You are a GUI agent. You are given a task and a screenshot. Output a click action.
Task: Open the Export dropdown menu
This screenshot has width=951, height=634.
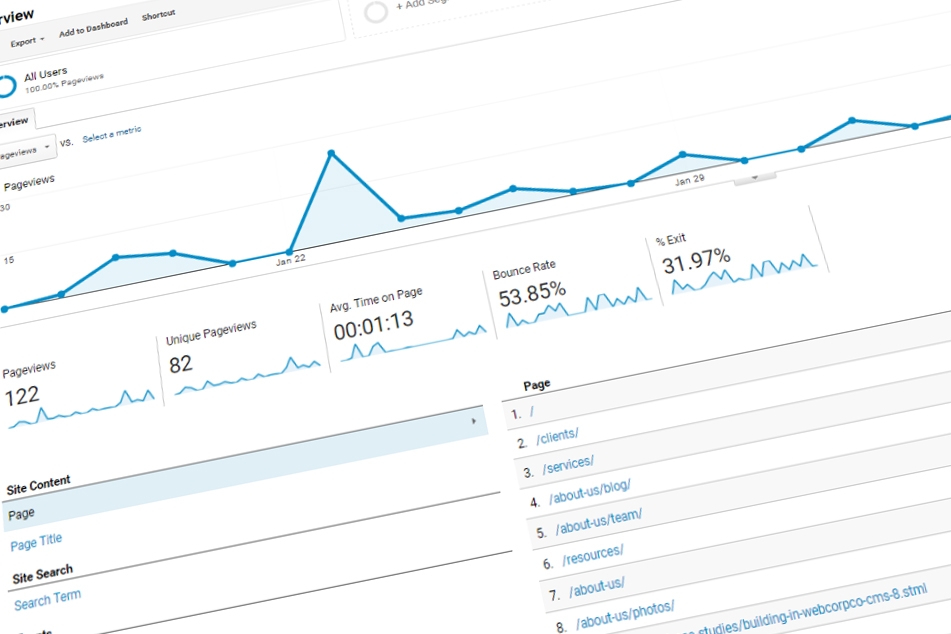27,41
